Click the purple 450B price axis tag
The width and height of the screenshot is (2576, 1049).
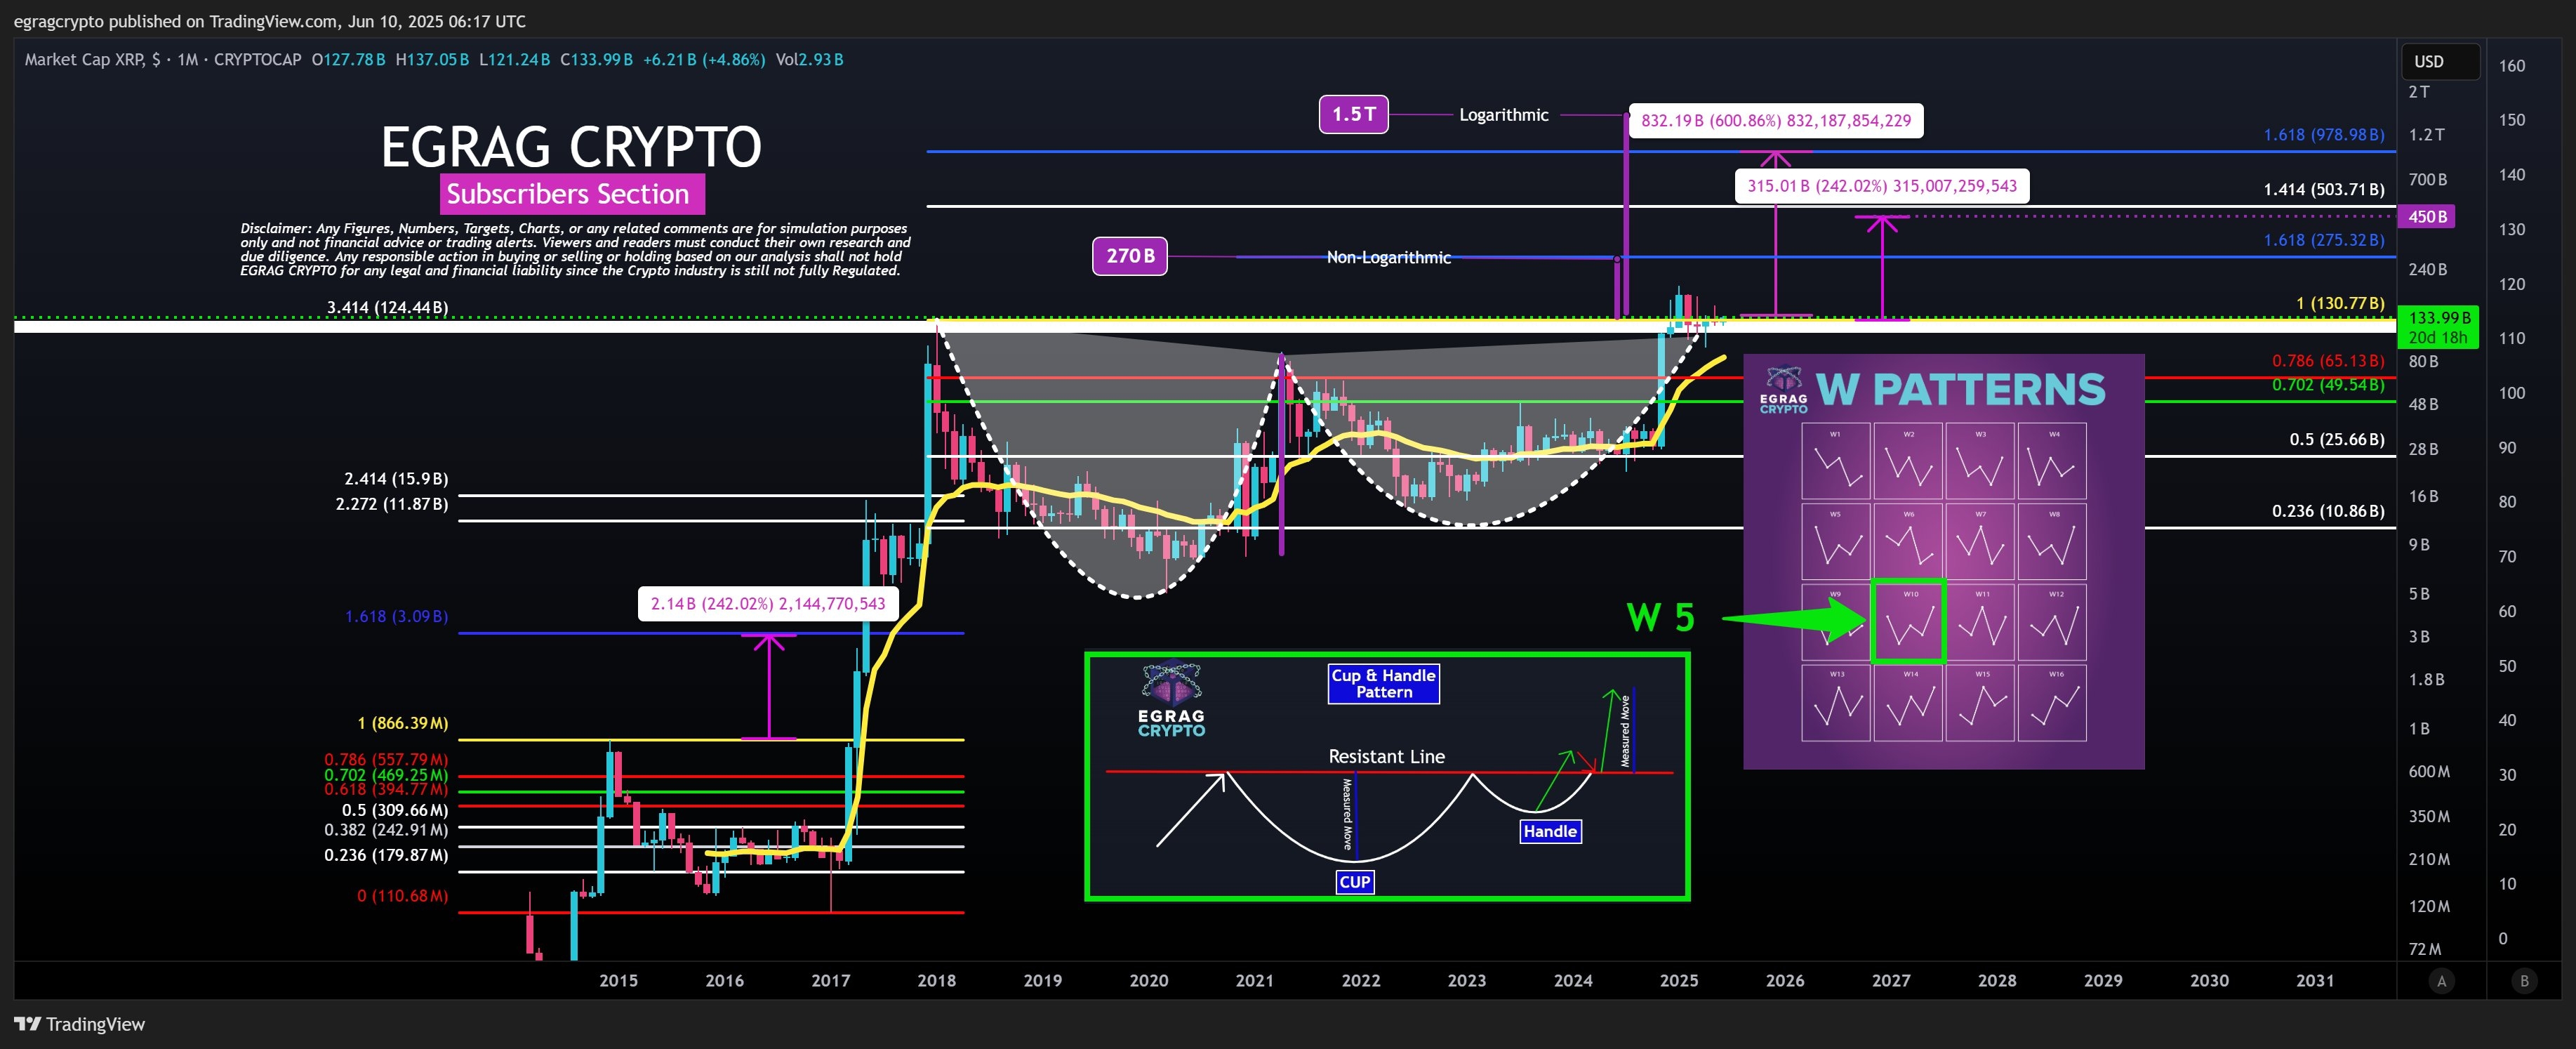(2427, 216)
